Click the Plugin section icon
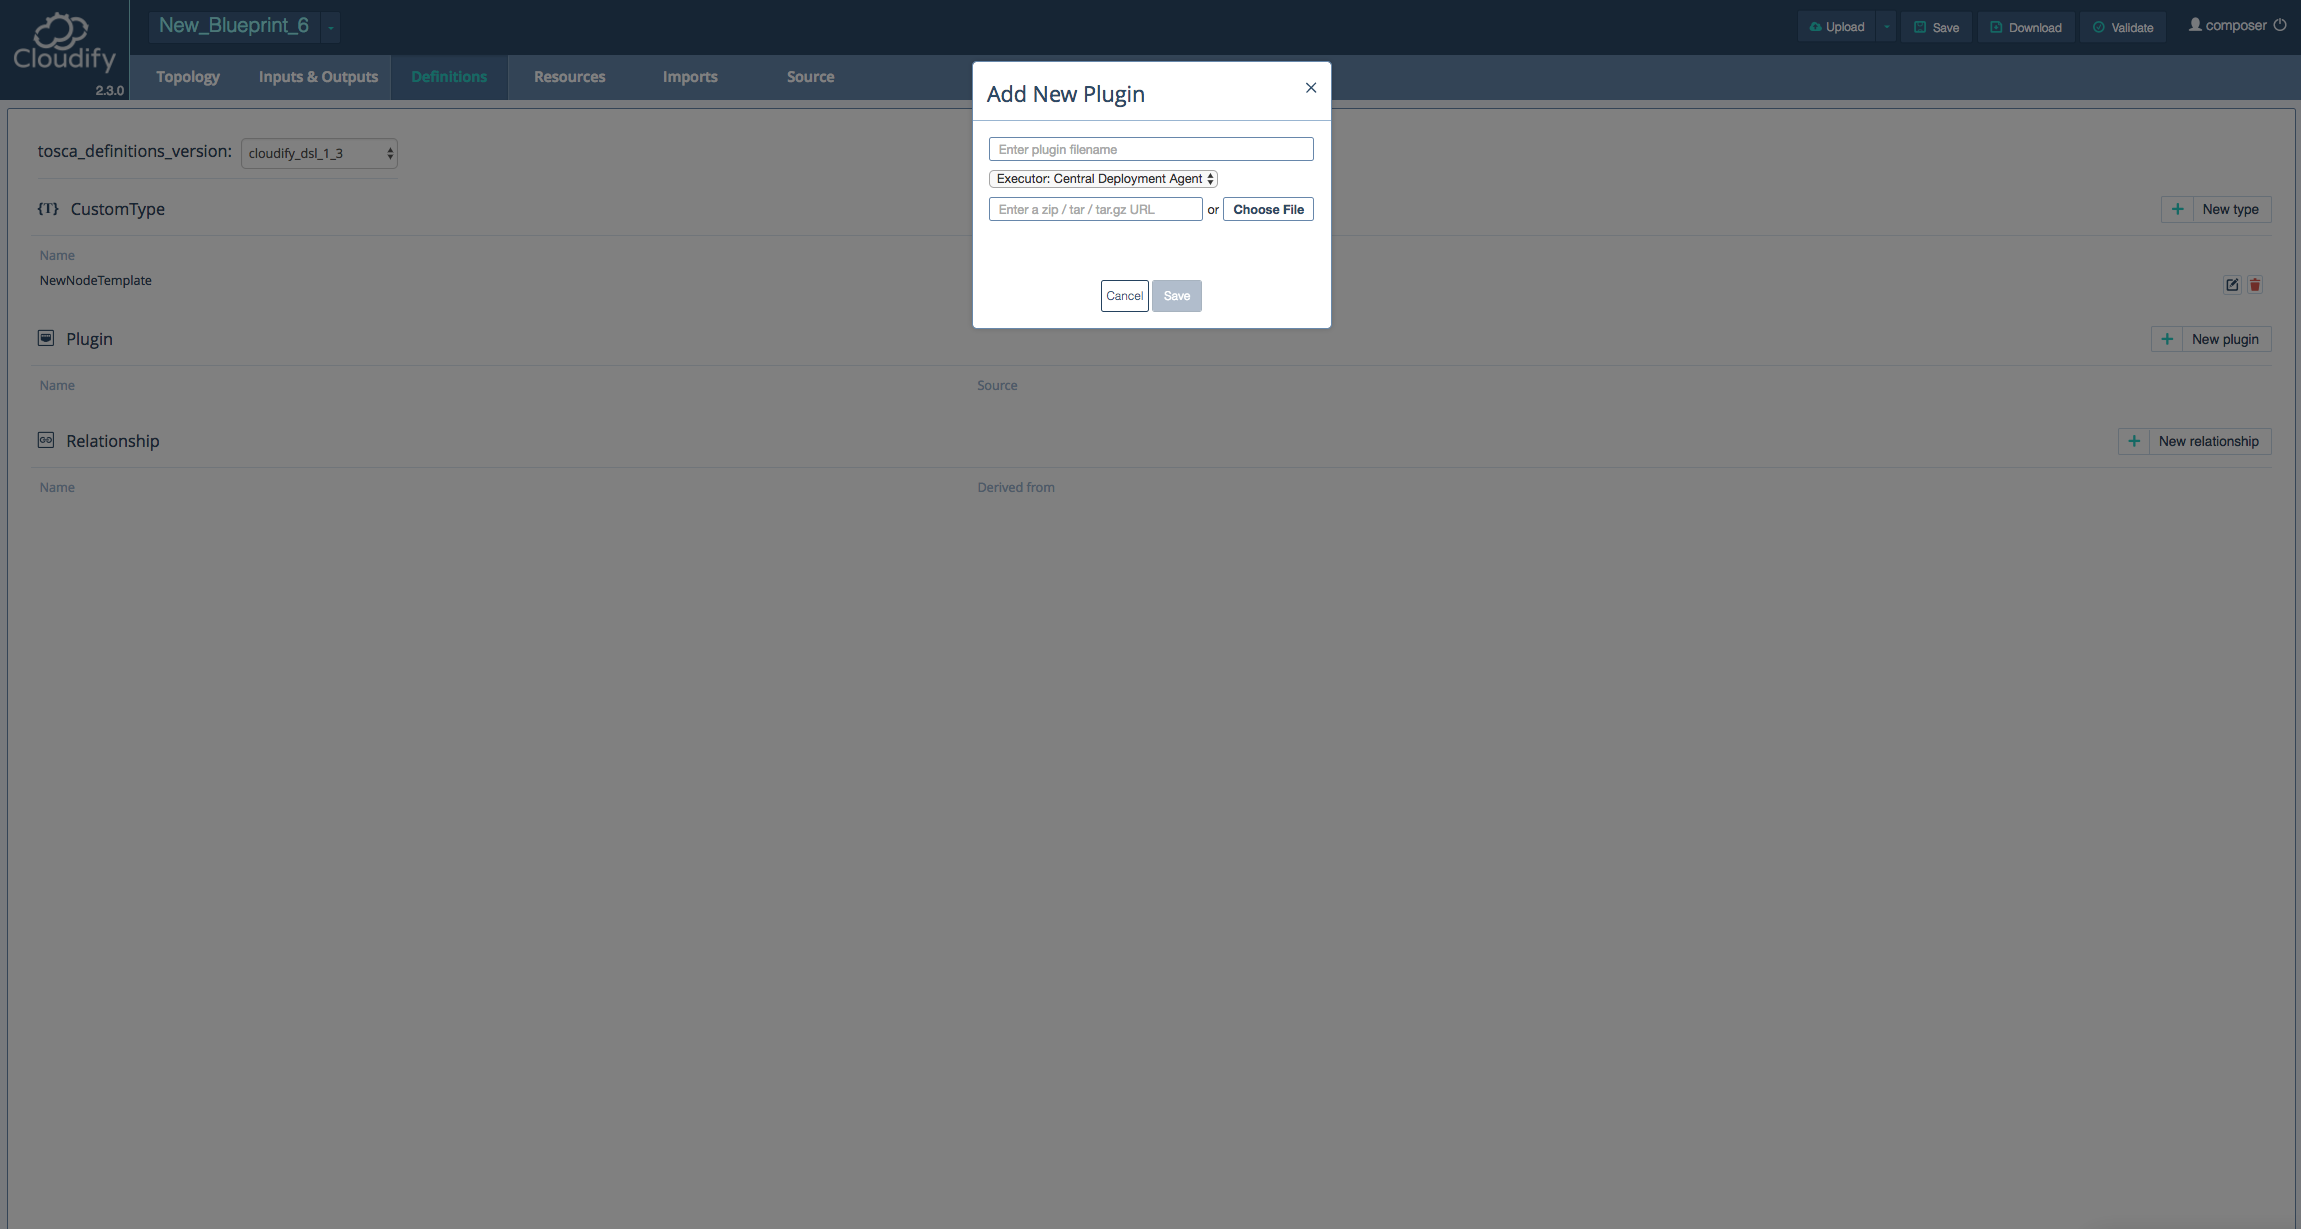Screen dimensions: 2301x1229 [x=46, y=338]
